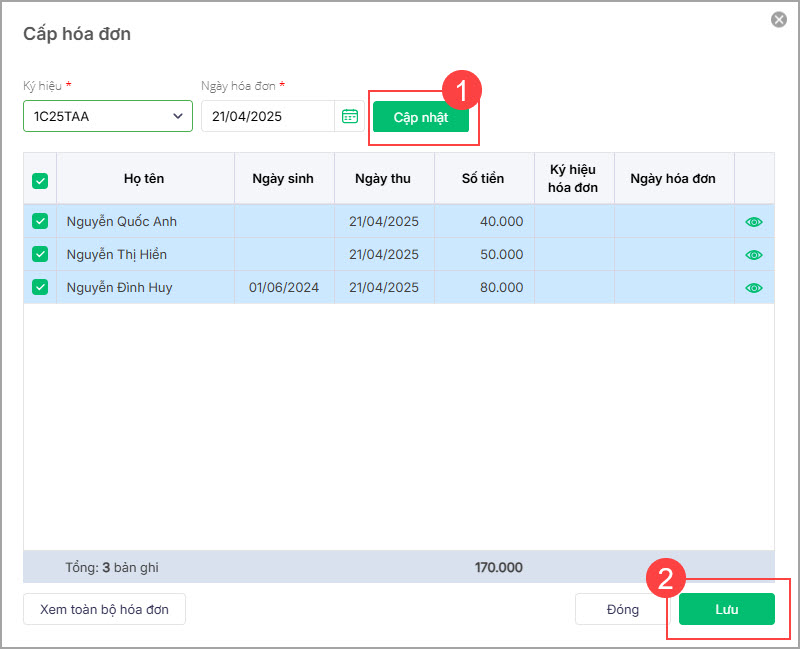
Task: Click the total 170.000 value
Action: click(x=498, y=567)
